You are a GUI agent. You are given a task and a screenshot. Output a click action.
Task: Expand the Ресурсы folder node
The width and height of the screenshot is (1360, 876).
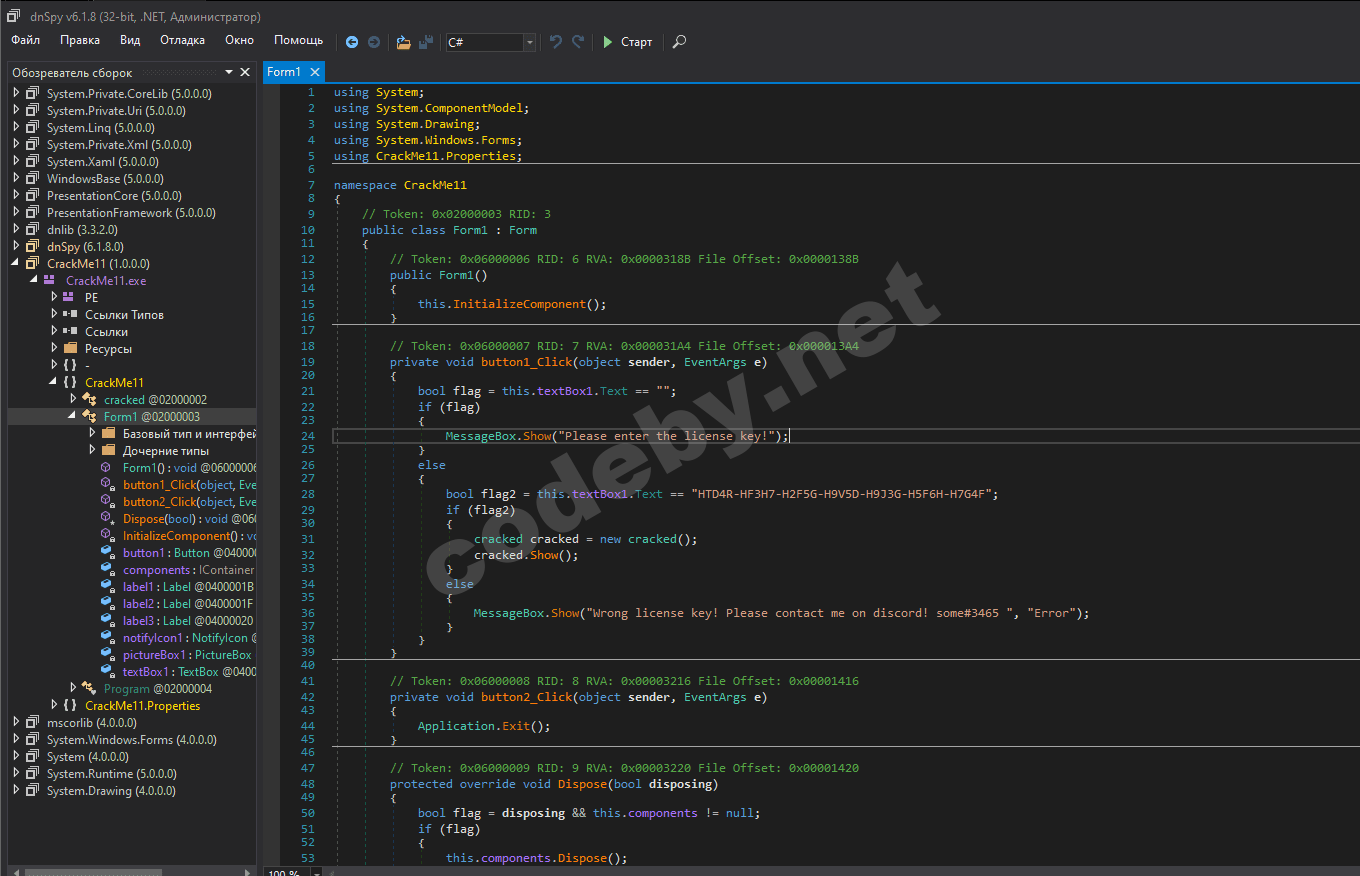coord(54,348)
